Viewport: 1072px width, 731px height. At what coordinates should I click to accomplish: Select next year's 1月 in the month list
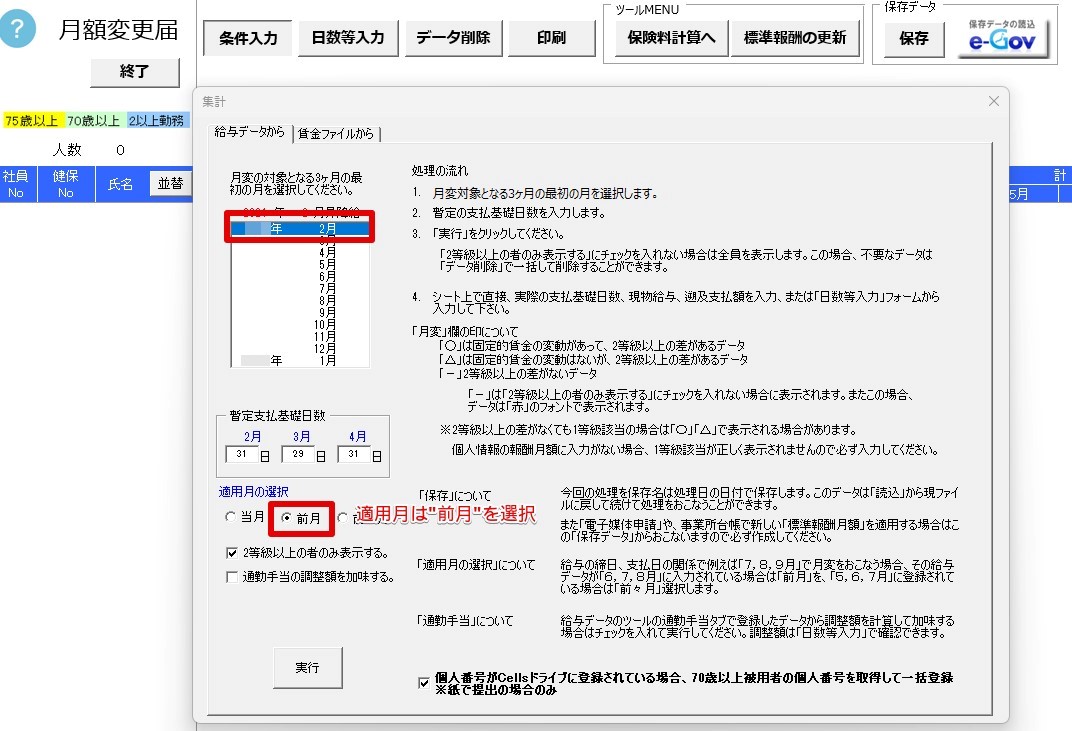click(x=300, y=360)
